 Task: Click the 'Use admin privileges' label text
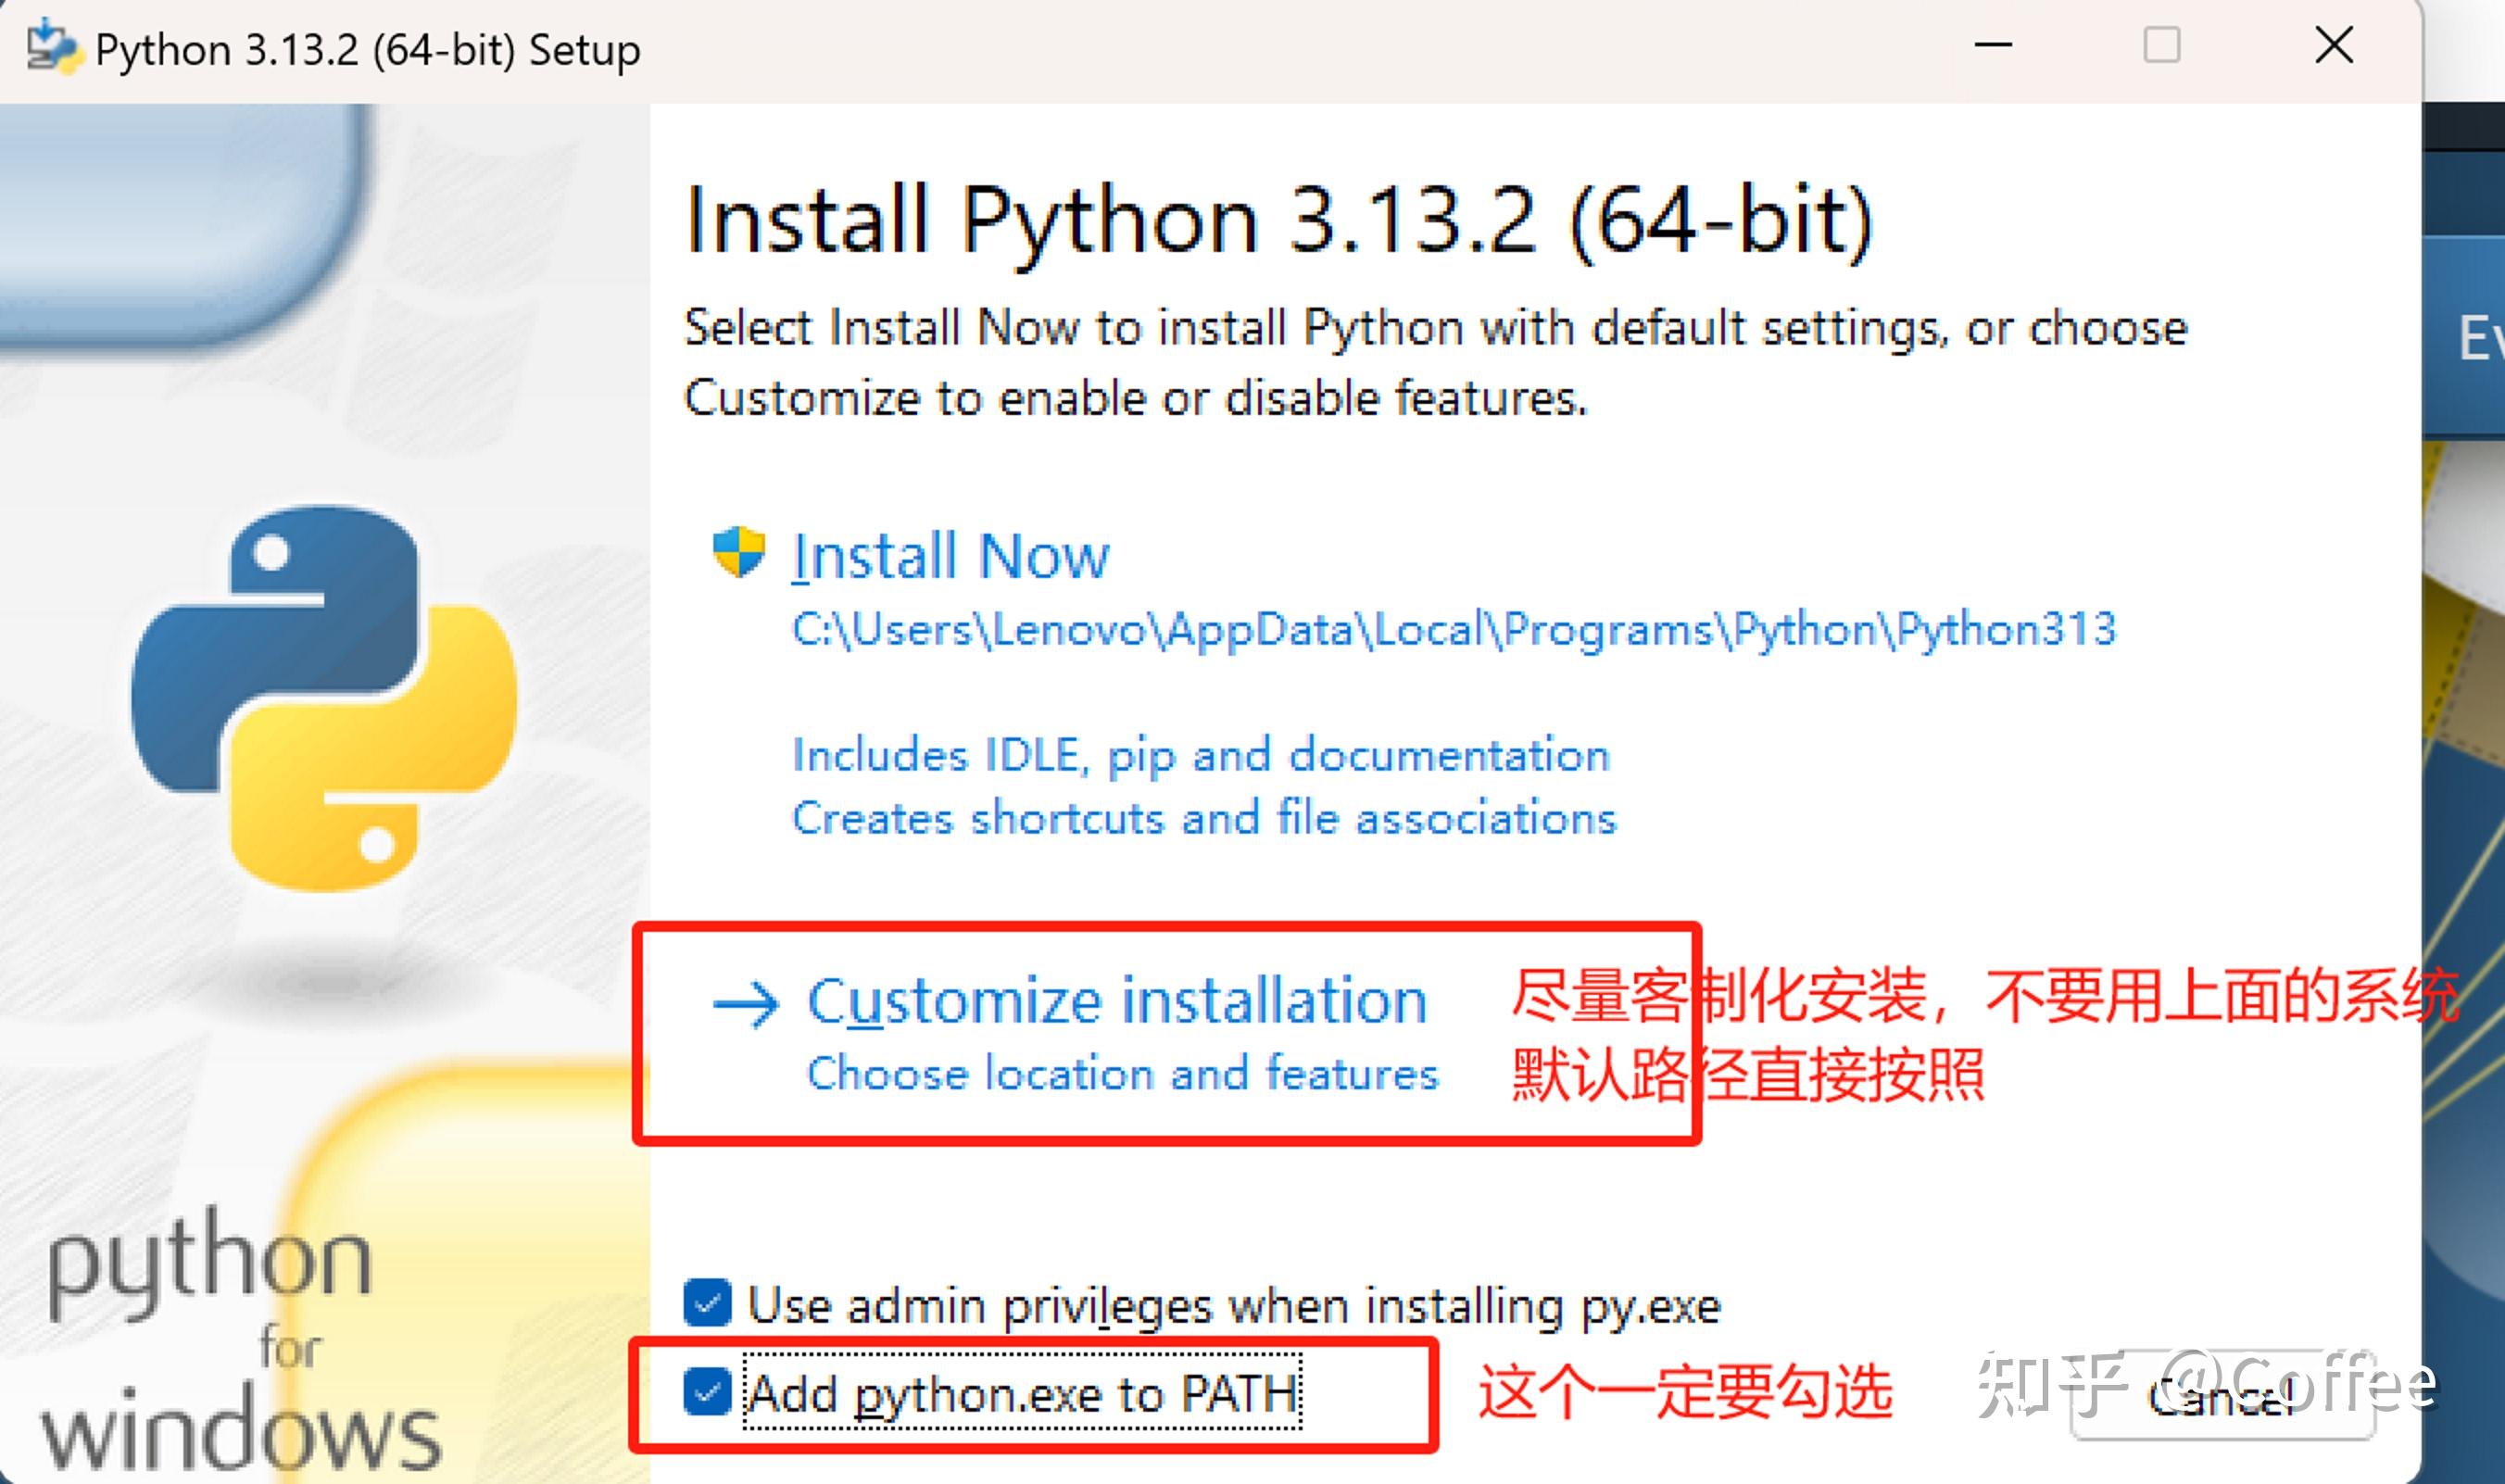(1234, 1305)
